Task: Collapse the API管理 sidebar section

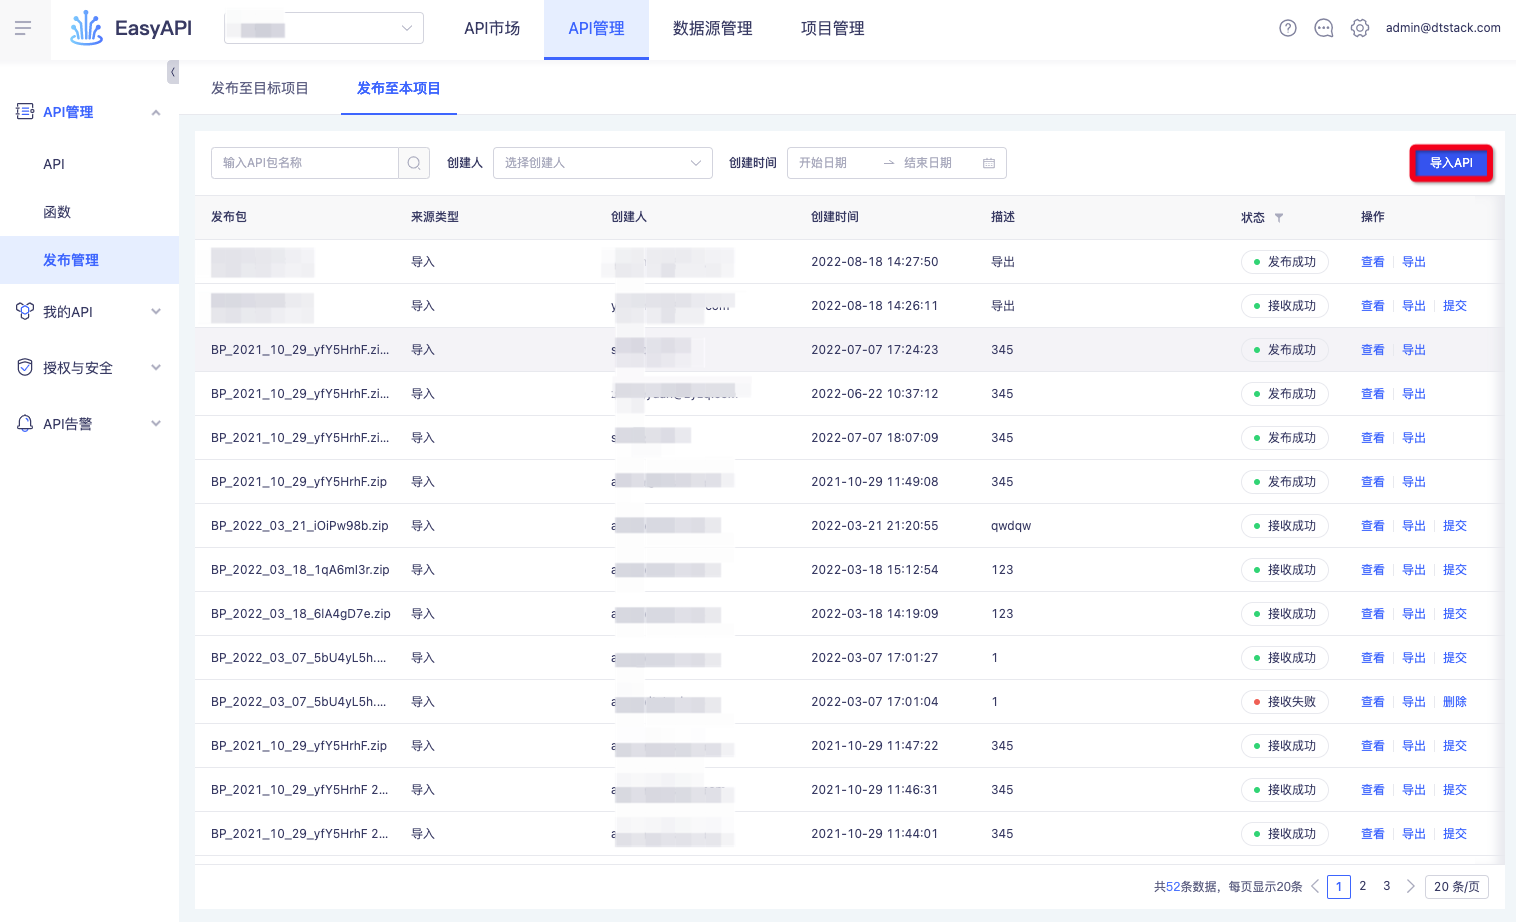Action: pyautogui.click(x=156, y=112)
